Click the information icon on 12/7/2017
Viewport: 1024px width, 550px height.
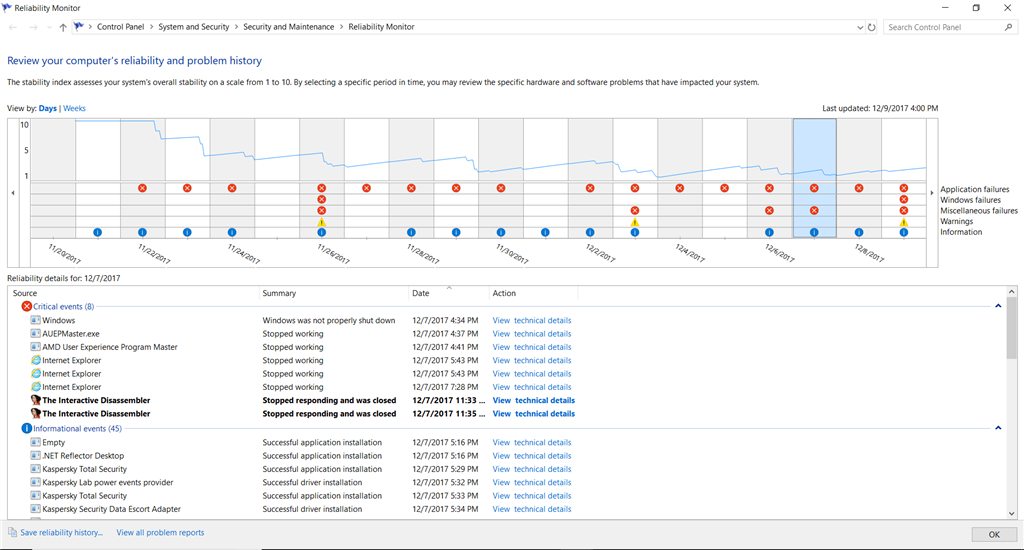point(814,232)
